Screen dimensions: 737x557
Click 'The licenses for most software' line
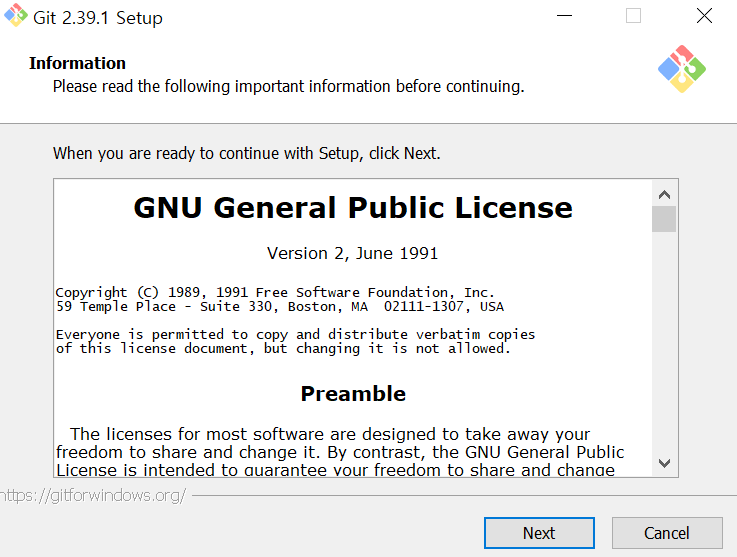click(329, 434)
